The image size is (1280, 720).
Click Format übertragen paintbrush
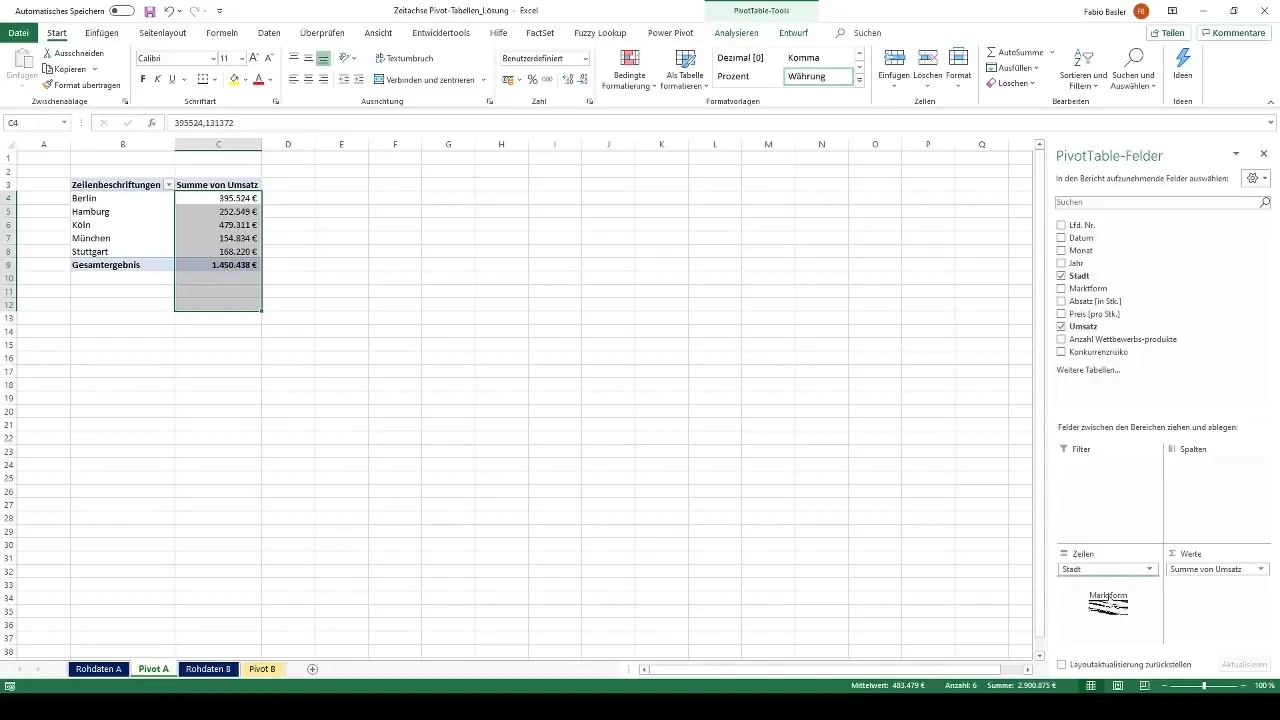pyautogui.click(x=47, y=85)
